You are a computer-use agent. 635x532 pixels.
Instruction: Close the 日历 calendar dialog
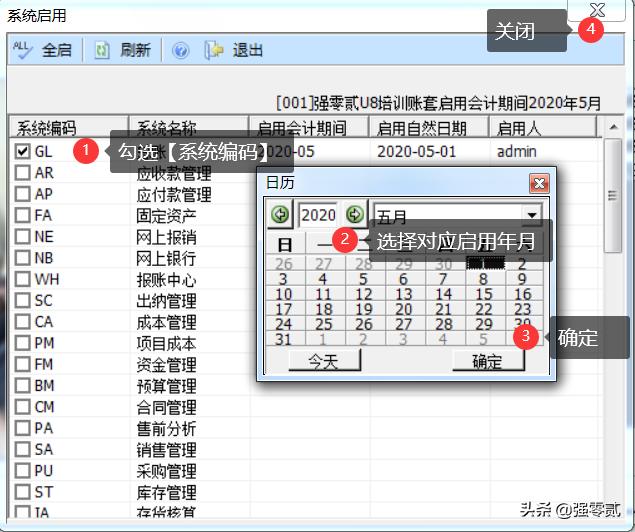pyautogui.click(x=539, y=183)
